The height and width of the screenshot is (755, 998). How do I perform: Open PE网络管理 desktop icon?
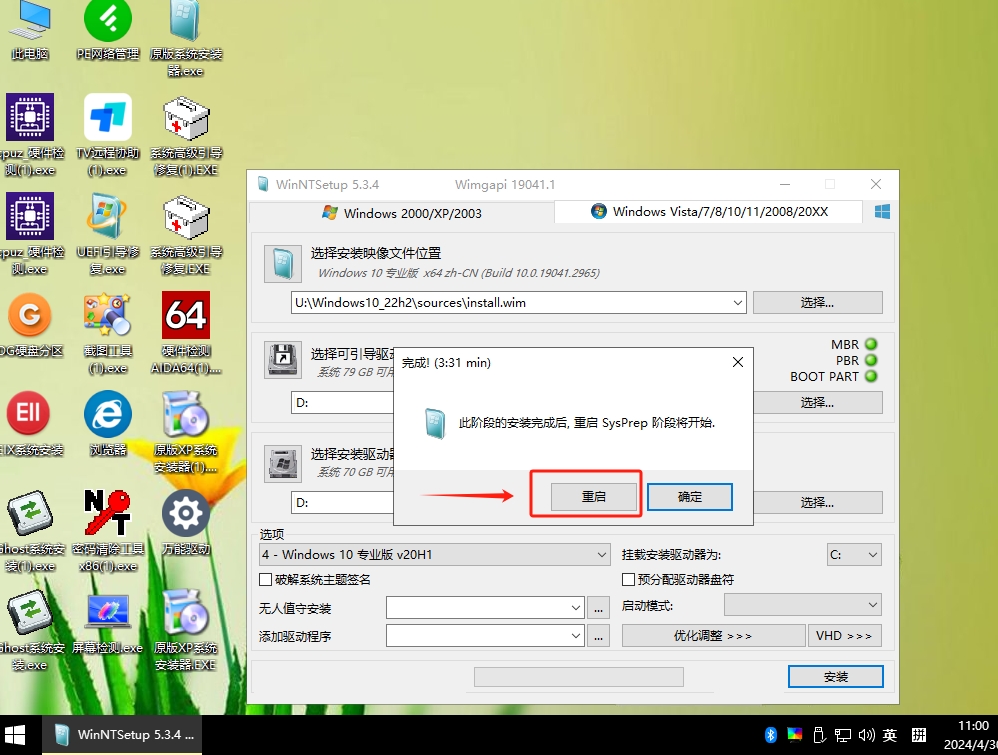click(x=108, y=29)
